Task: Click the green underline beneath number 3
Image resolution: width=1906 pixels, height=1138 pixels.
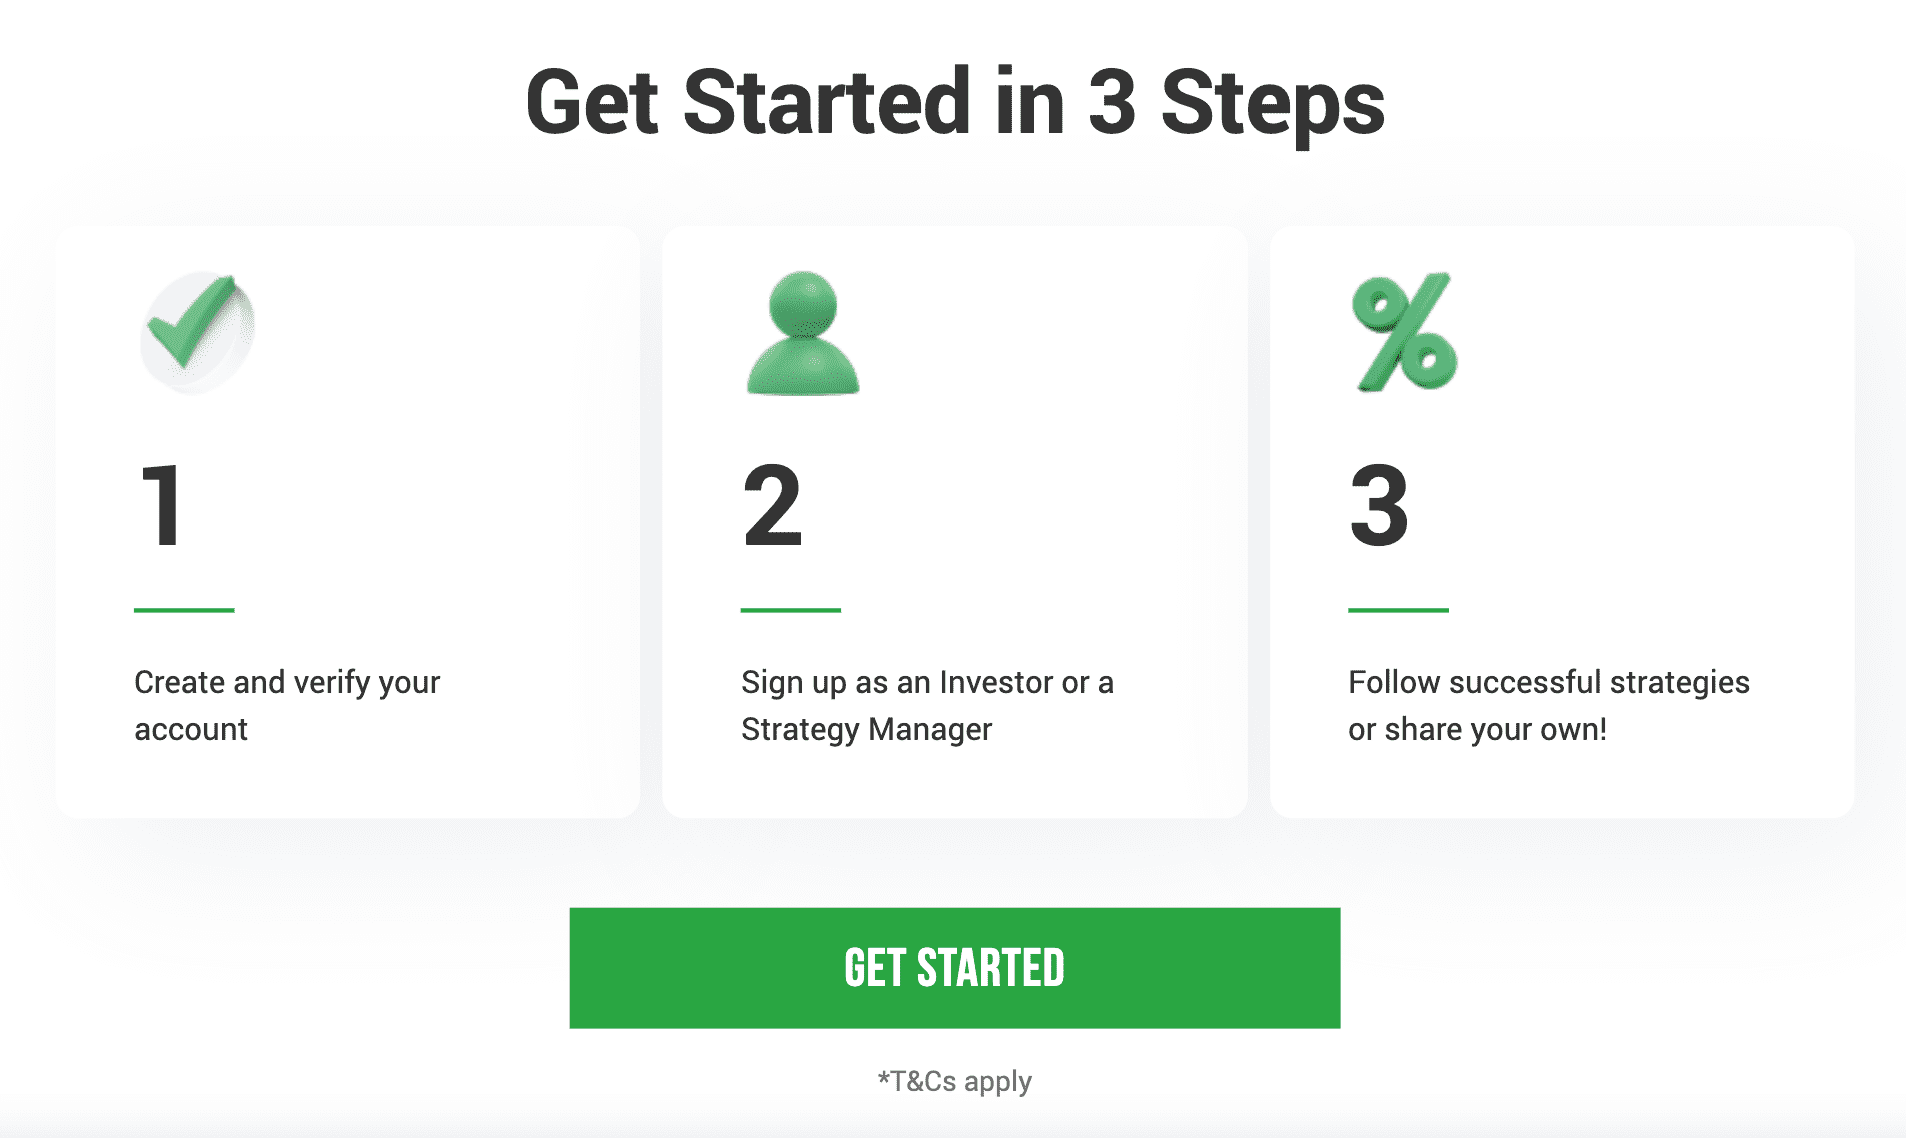Action: [1398, 610]
